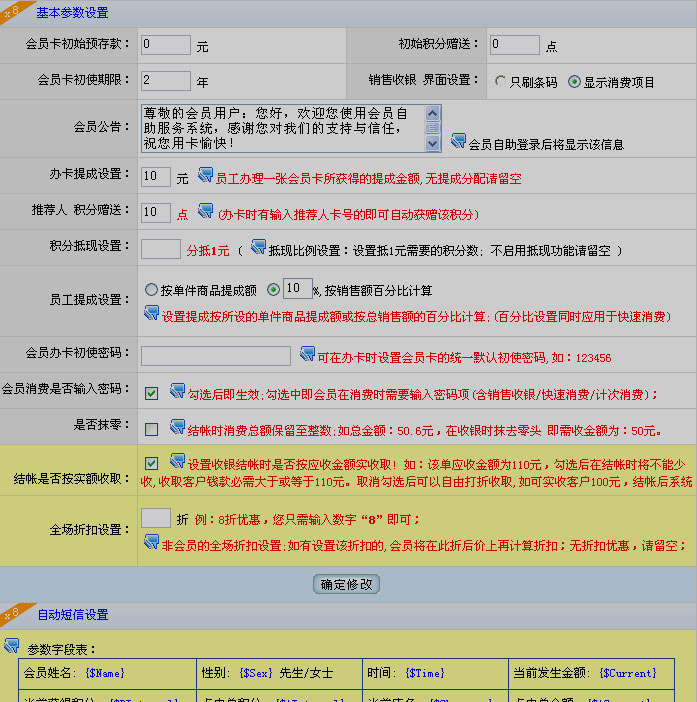This screenshot has height=702, width=697.
Task: Toggle 结帐是否按实额收取 checkbox
Action: (151, 463)
